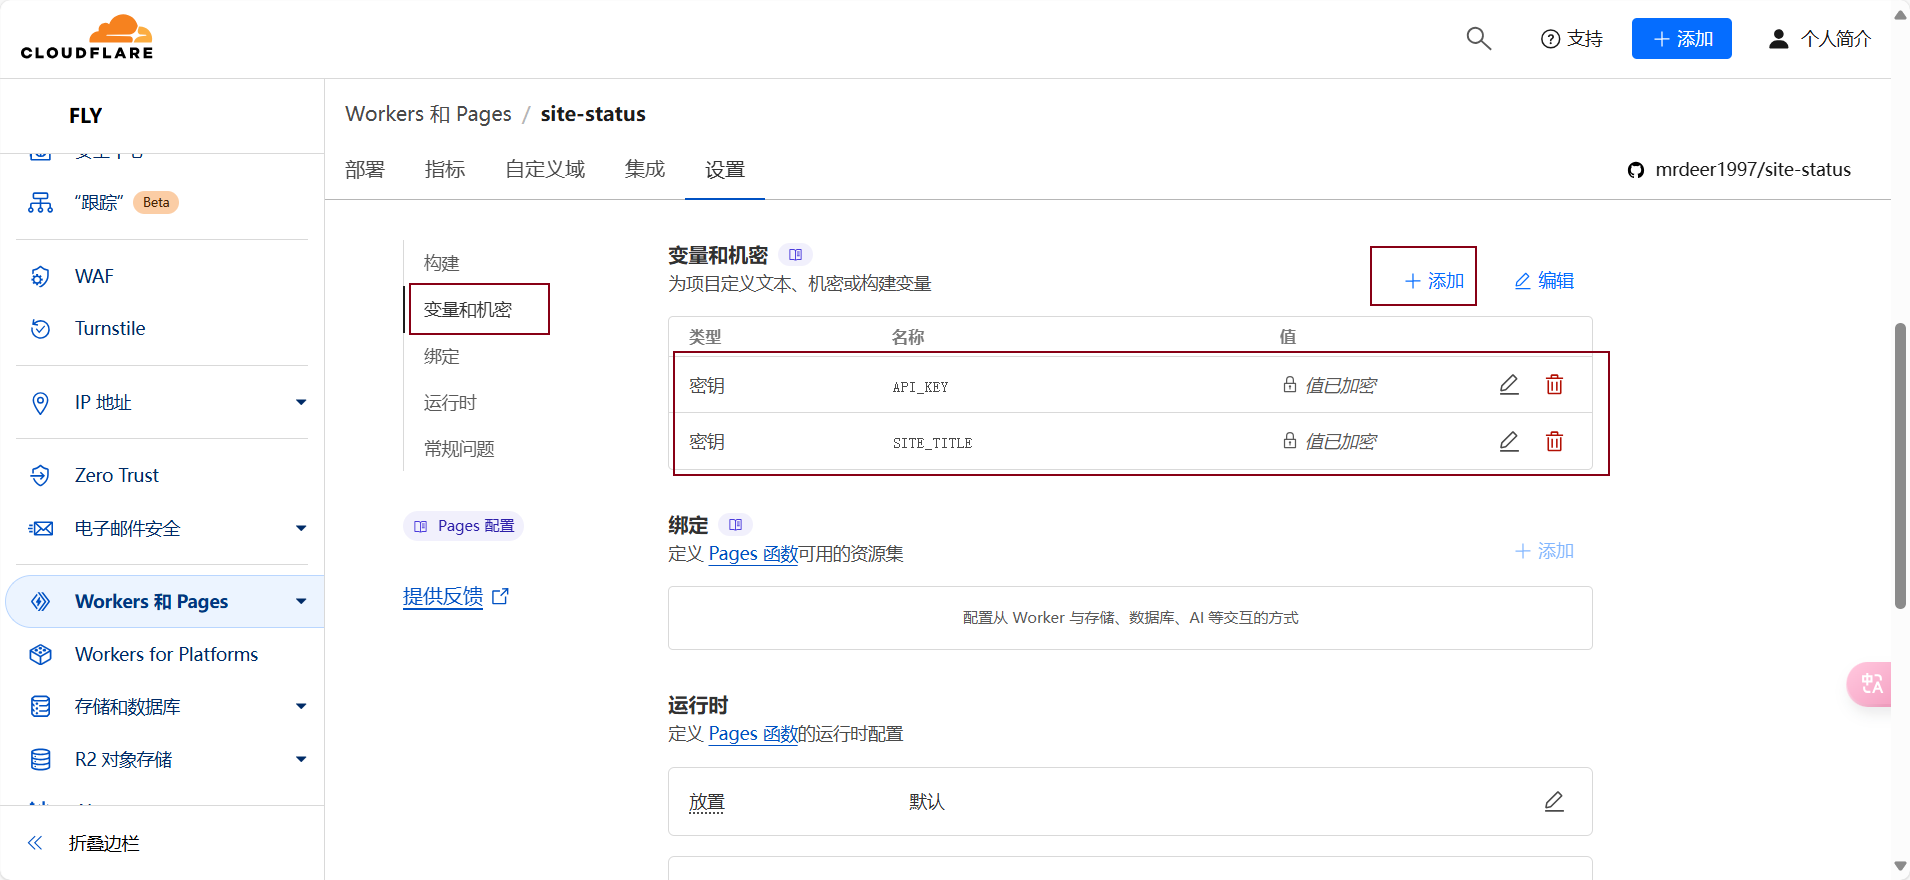Image resolution: width=1910 pixels, height=880 pixels.
Task: Open Pages 函数 link under 绑定
Action: [x=753, y=553]
